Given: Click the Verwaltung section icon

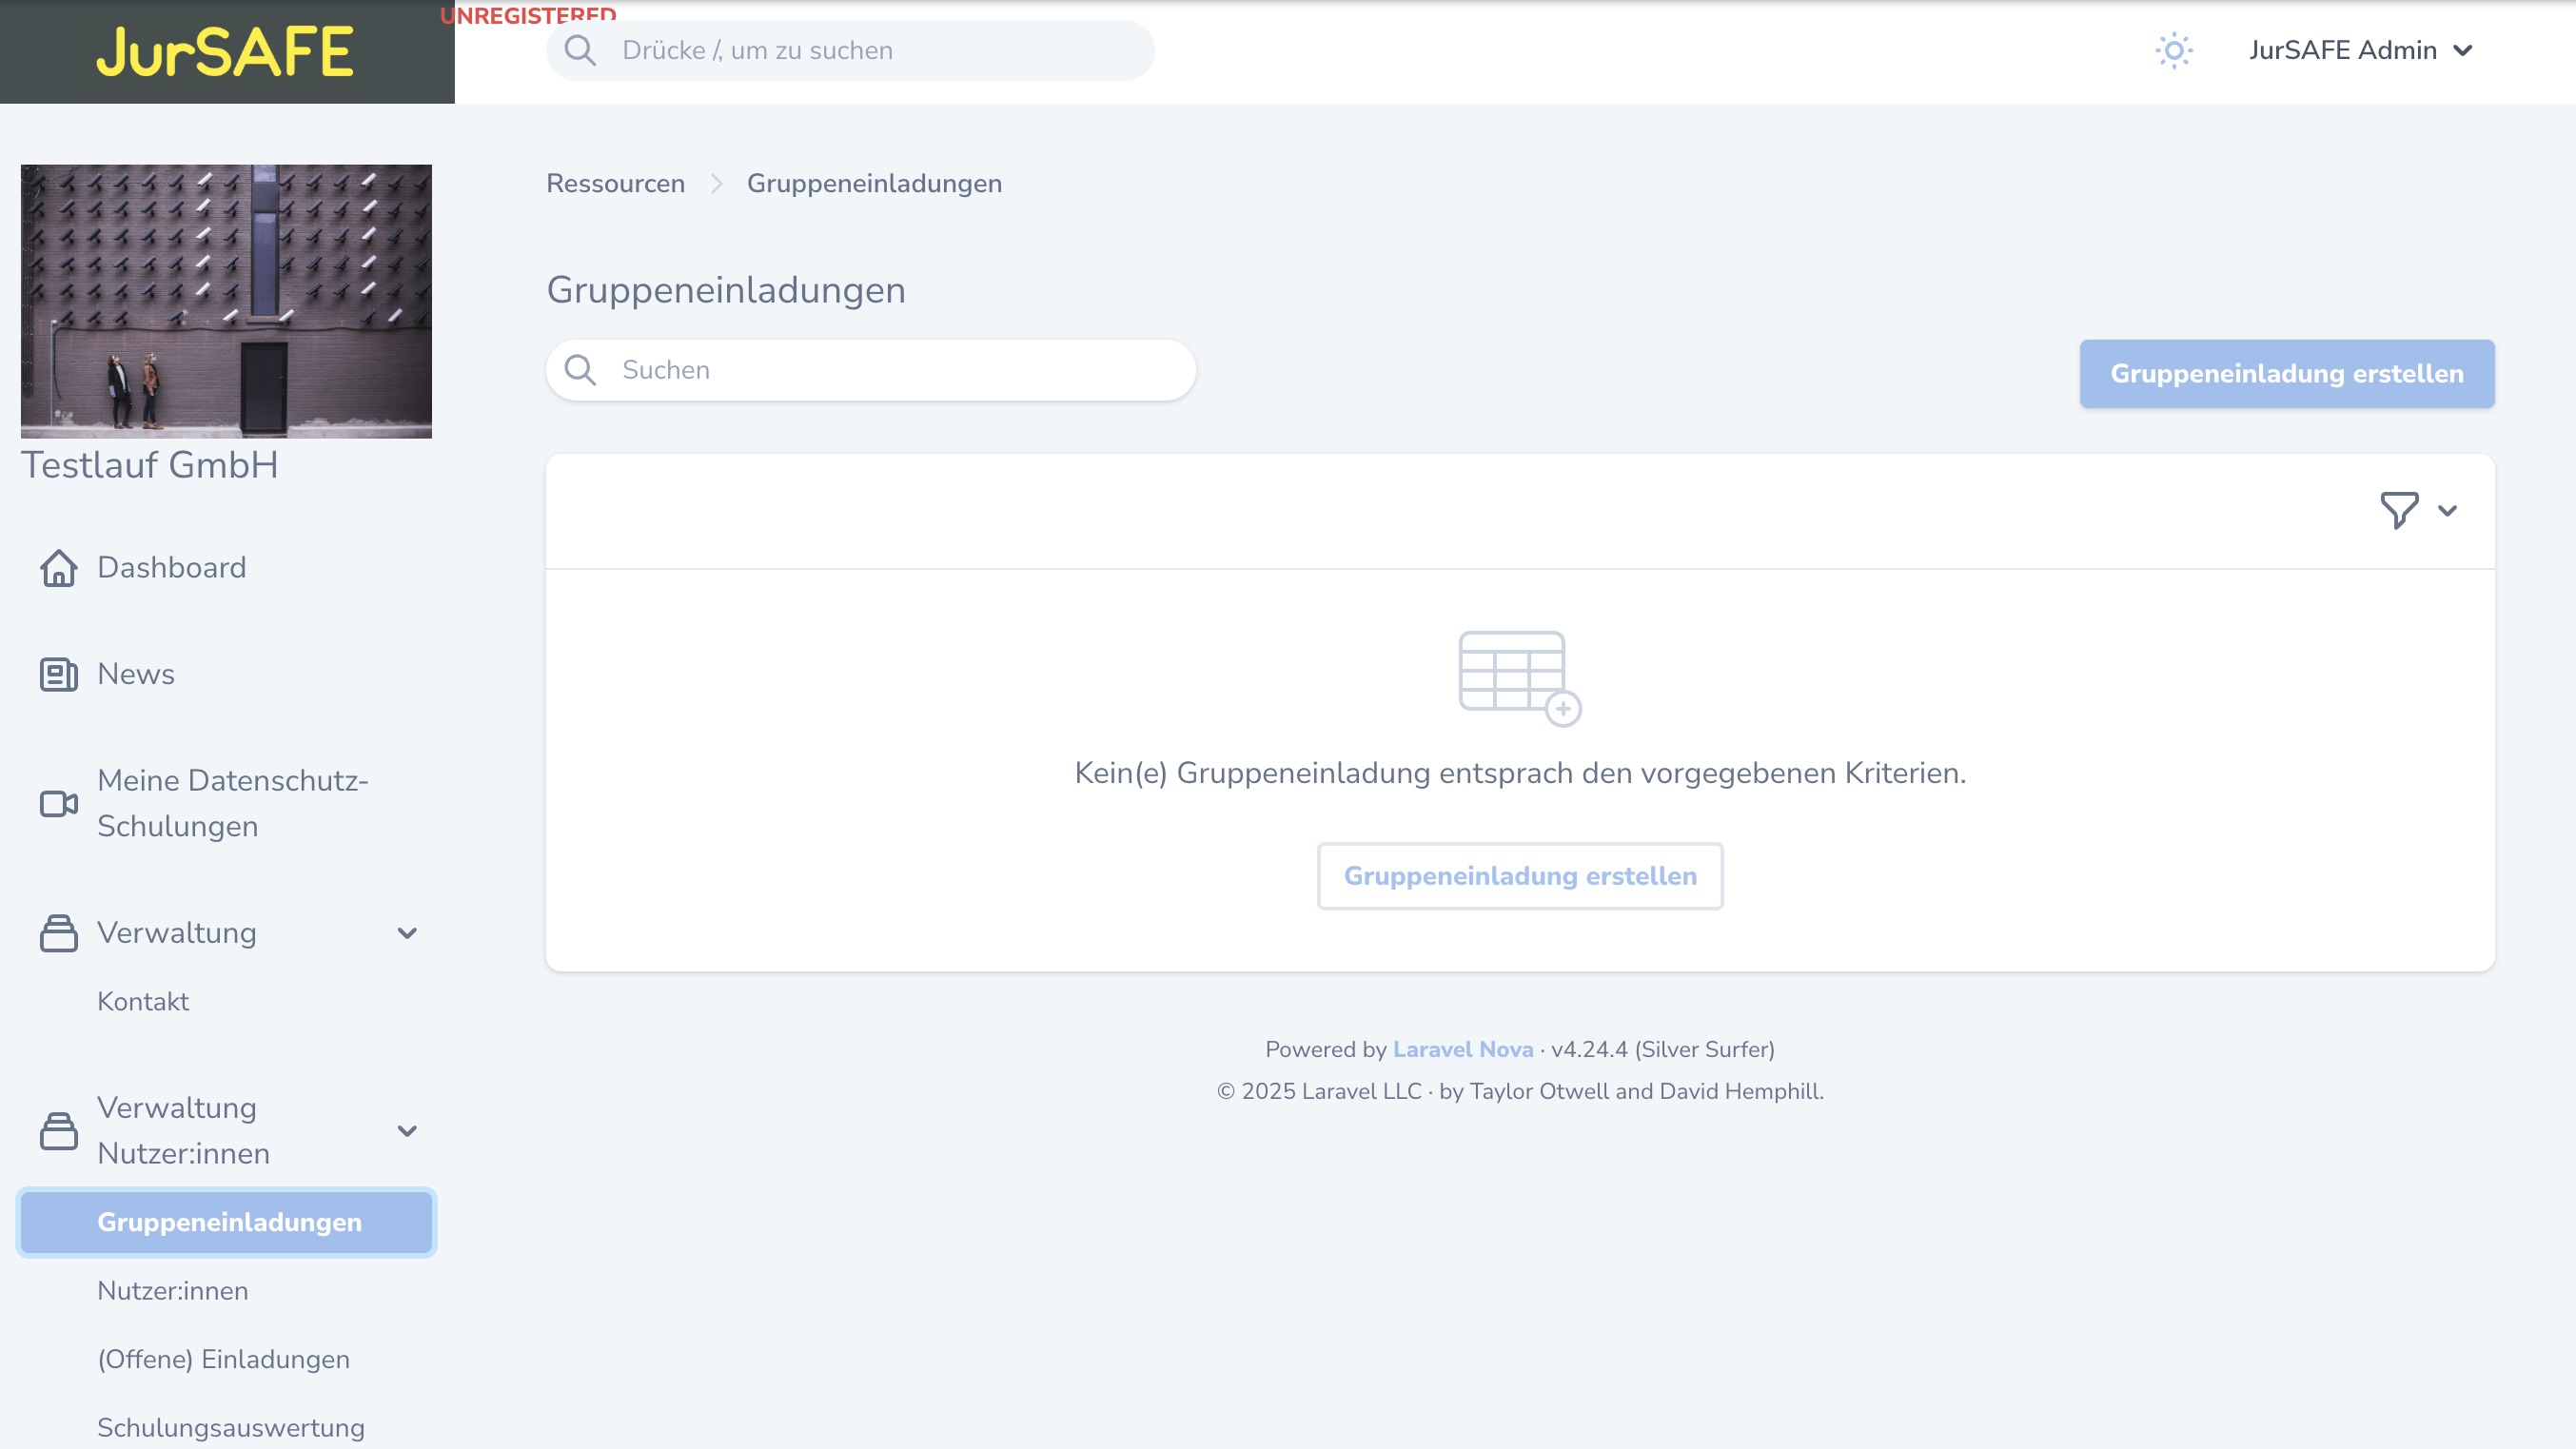Looking at the screenshot, I should (58, 933).
